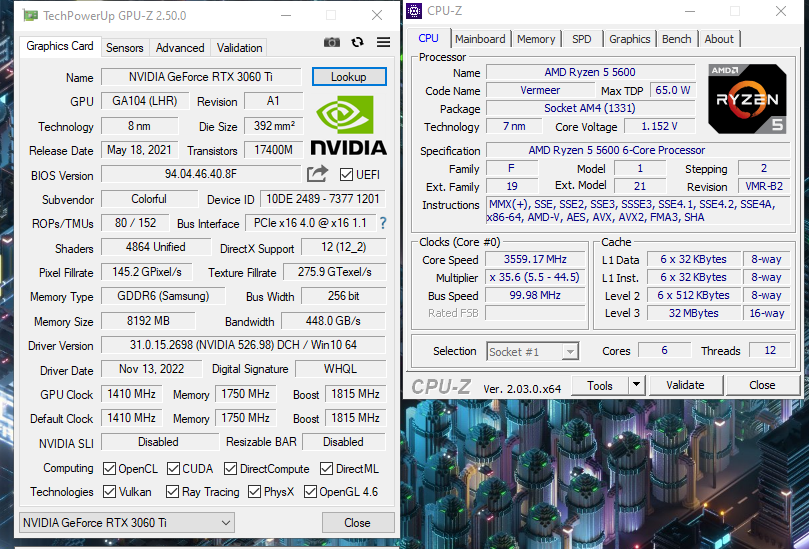Click the GPU Clock 1410 MHz value

tap(132, 394)
